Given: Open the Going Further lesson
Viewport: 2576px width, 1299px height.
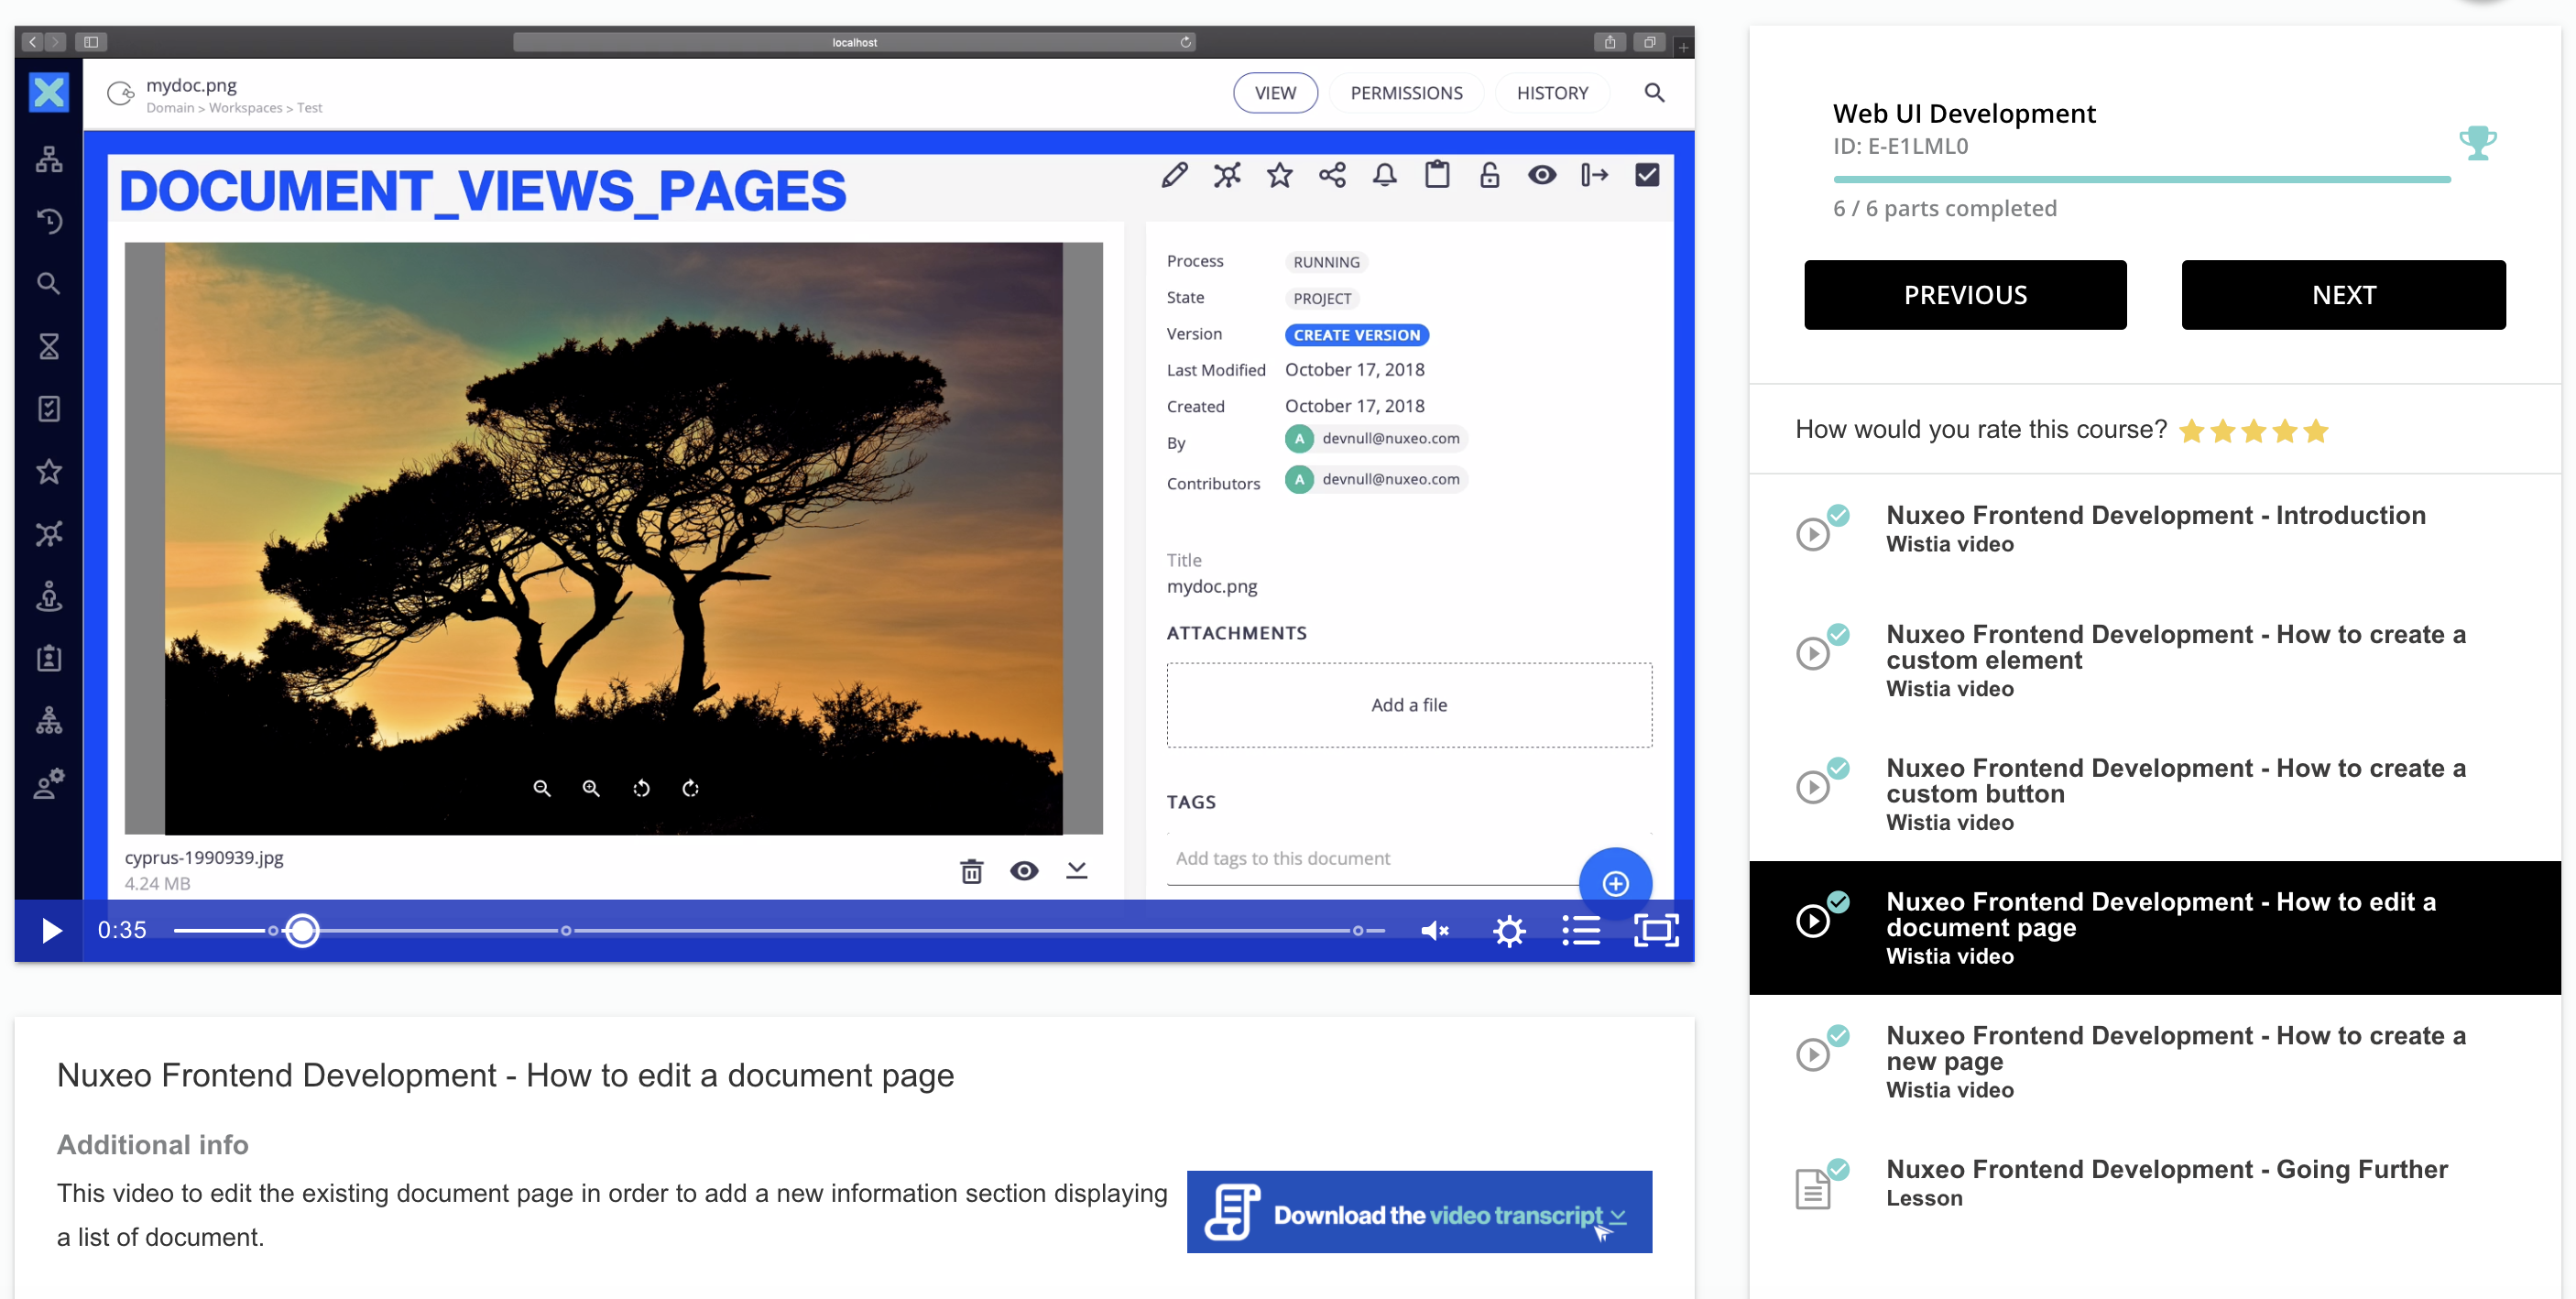Looking at the screenshot, I should coord(2155,1184).
